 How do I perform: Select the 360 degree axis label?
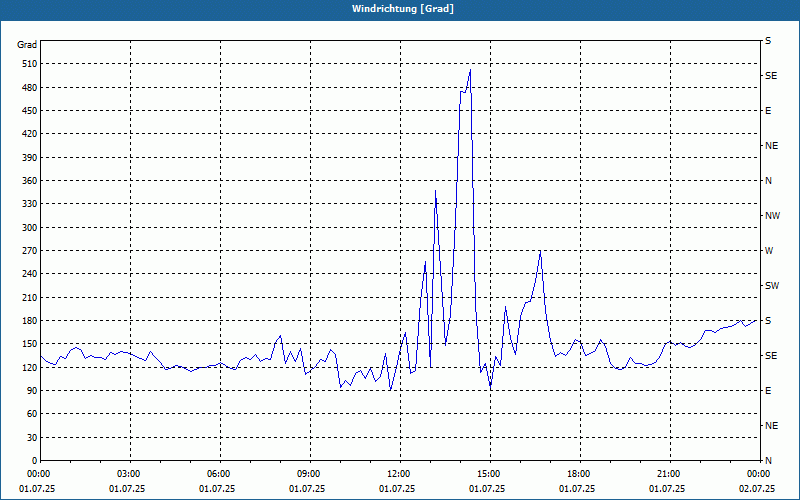click(x=30, y=181)
